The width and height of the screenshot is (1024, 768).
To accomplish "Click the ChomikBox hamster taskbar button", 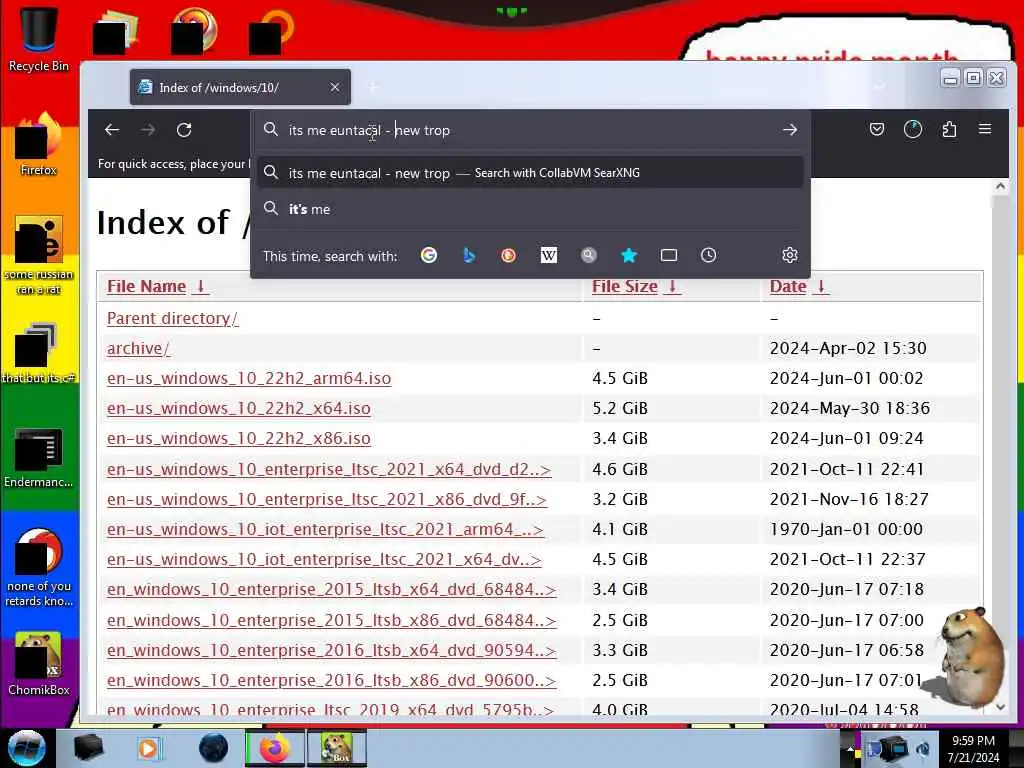I will tap(337, 748).
